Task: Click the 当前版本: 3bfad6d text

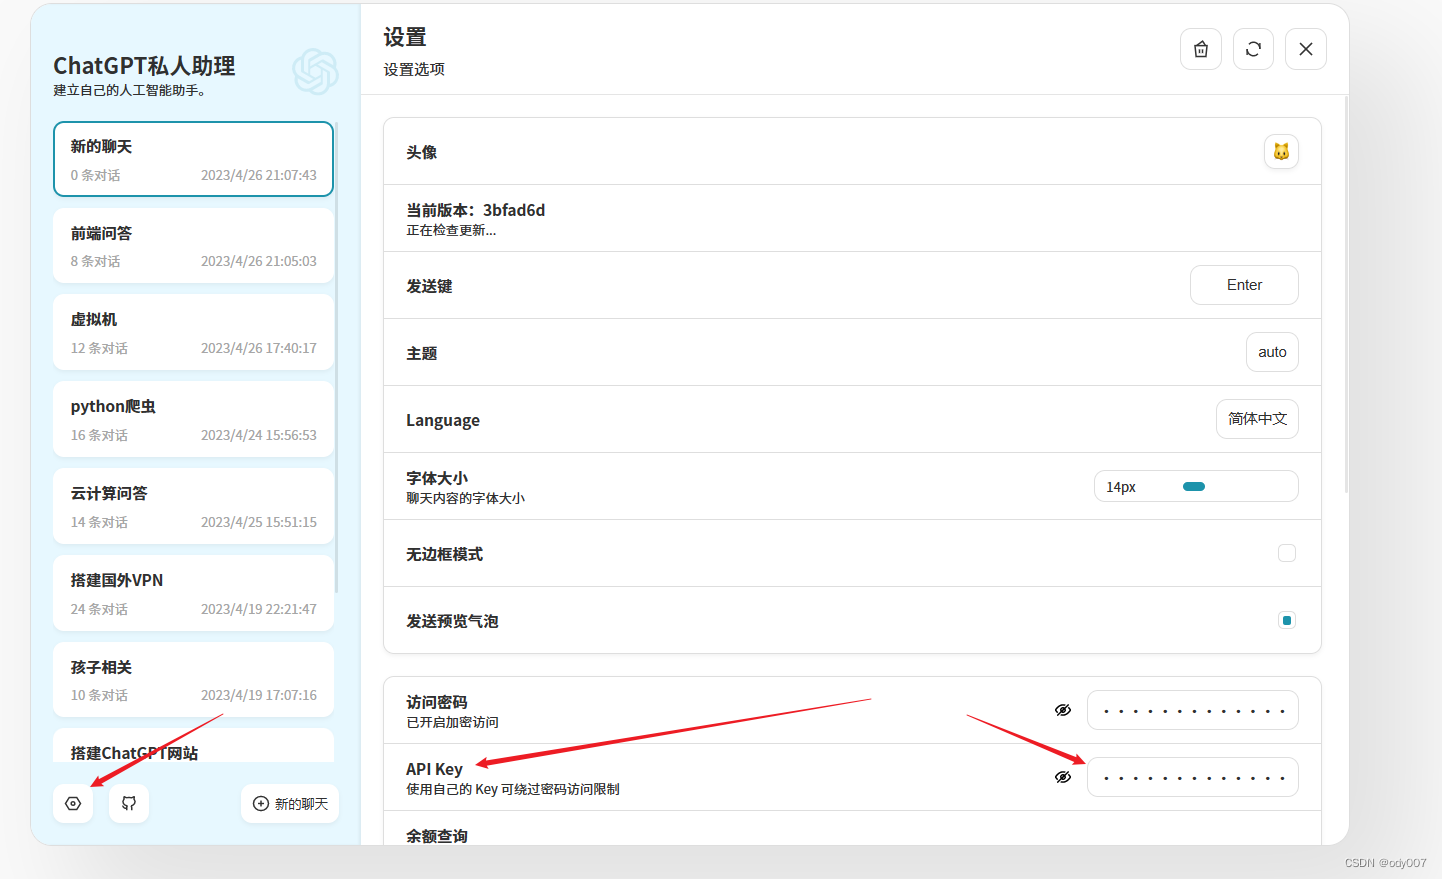Action: (x=475, y=210)
